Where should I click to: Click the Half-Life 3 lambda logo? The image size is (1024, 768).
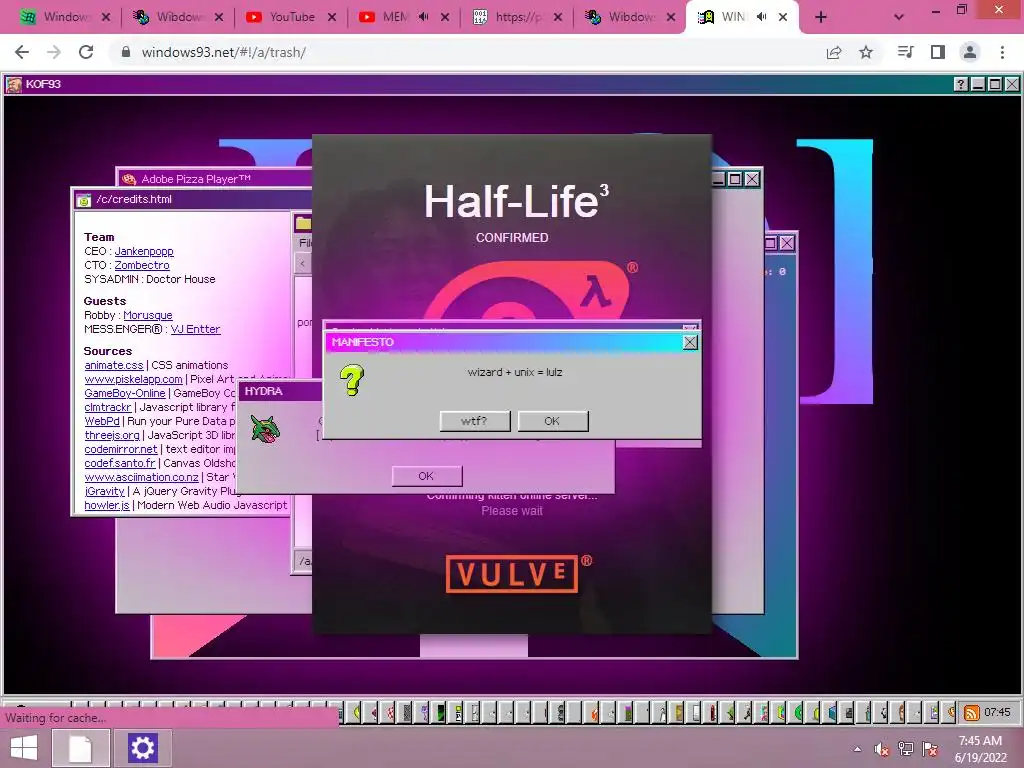tap(528, 291)
